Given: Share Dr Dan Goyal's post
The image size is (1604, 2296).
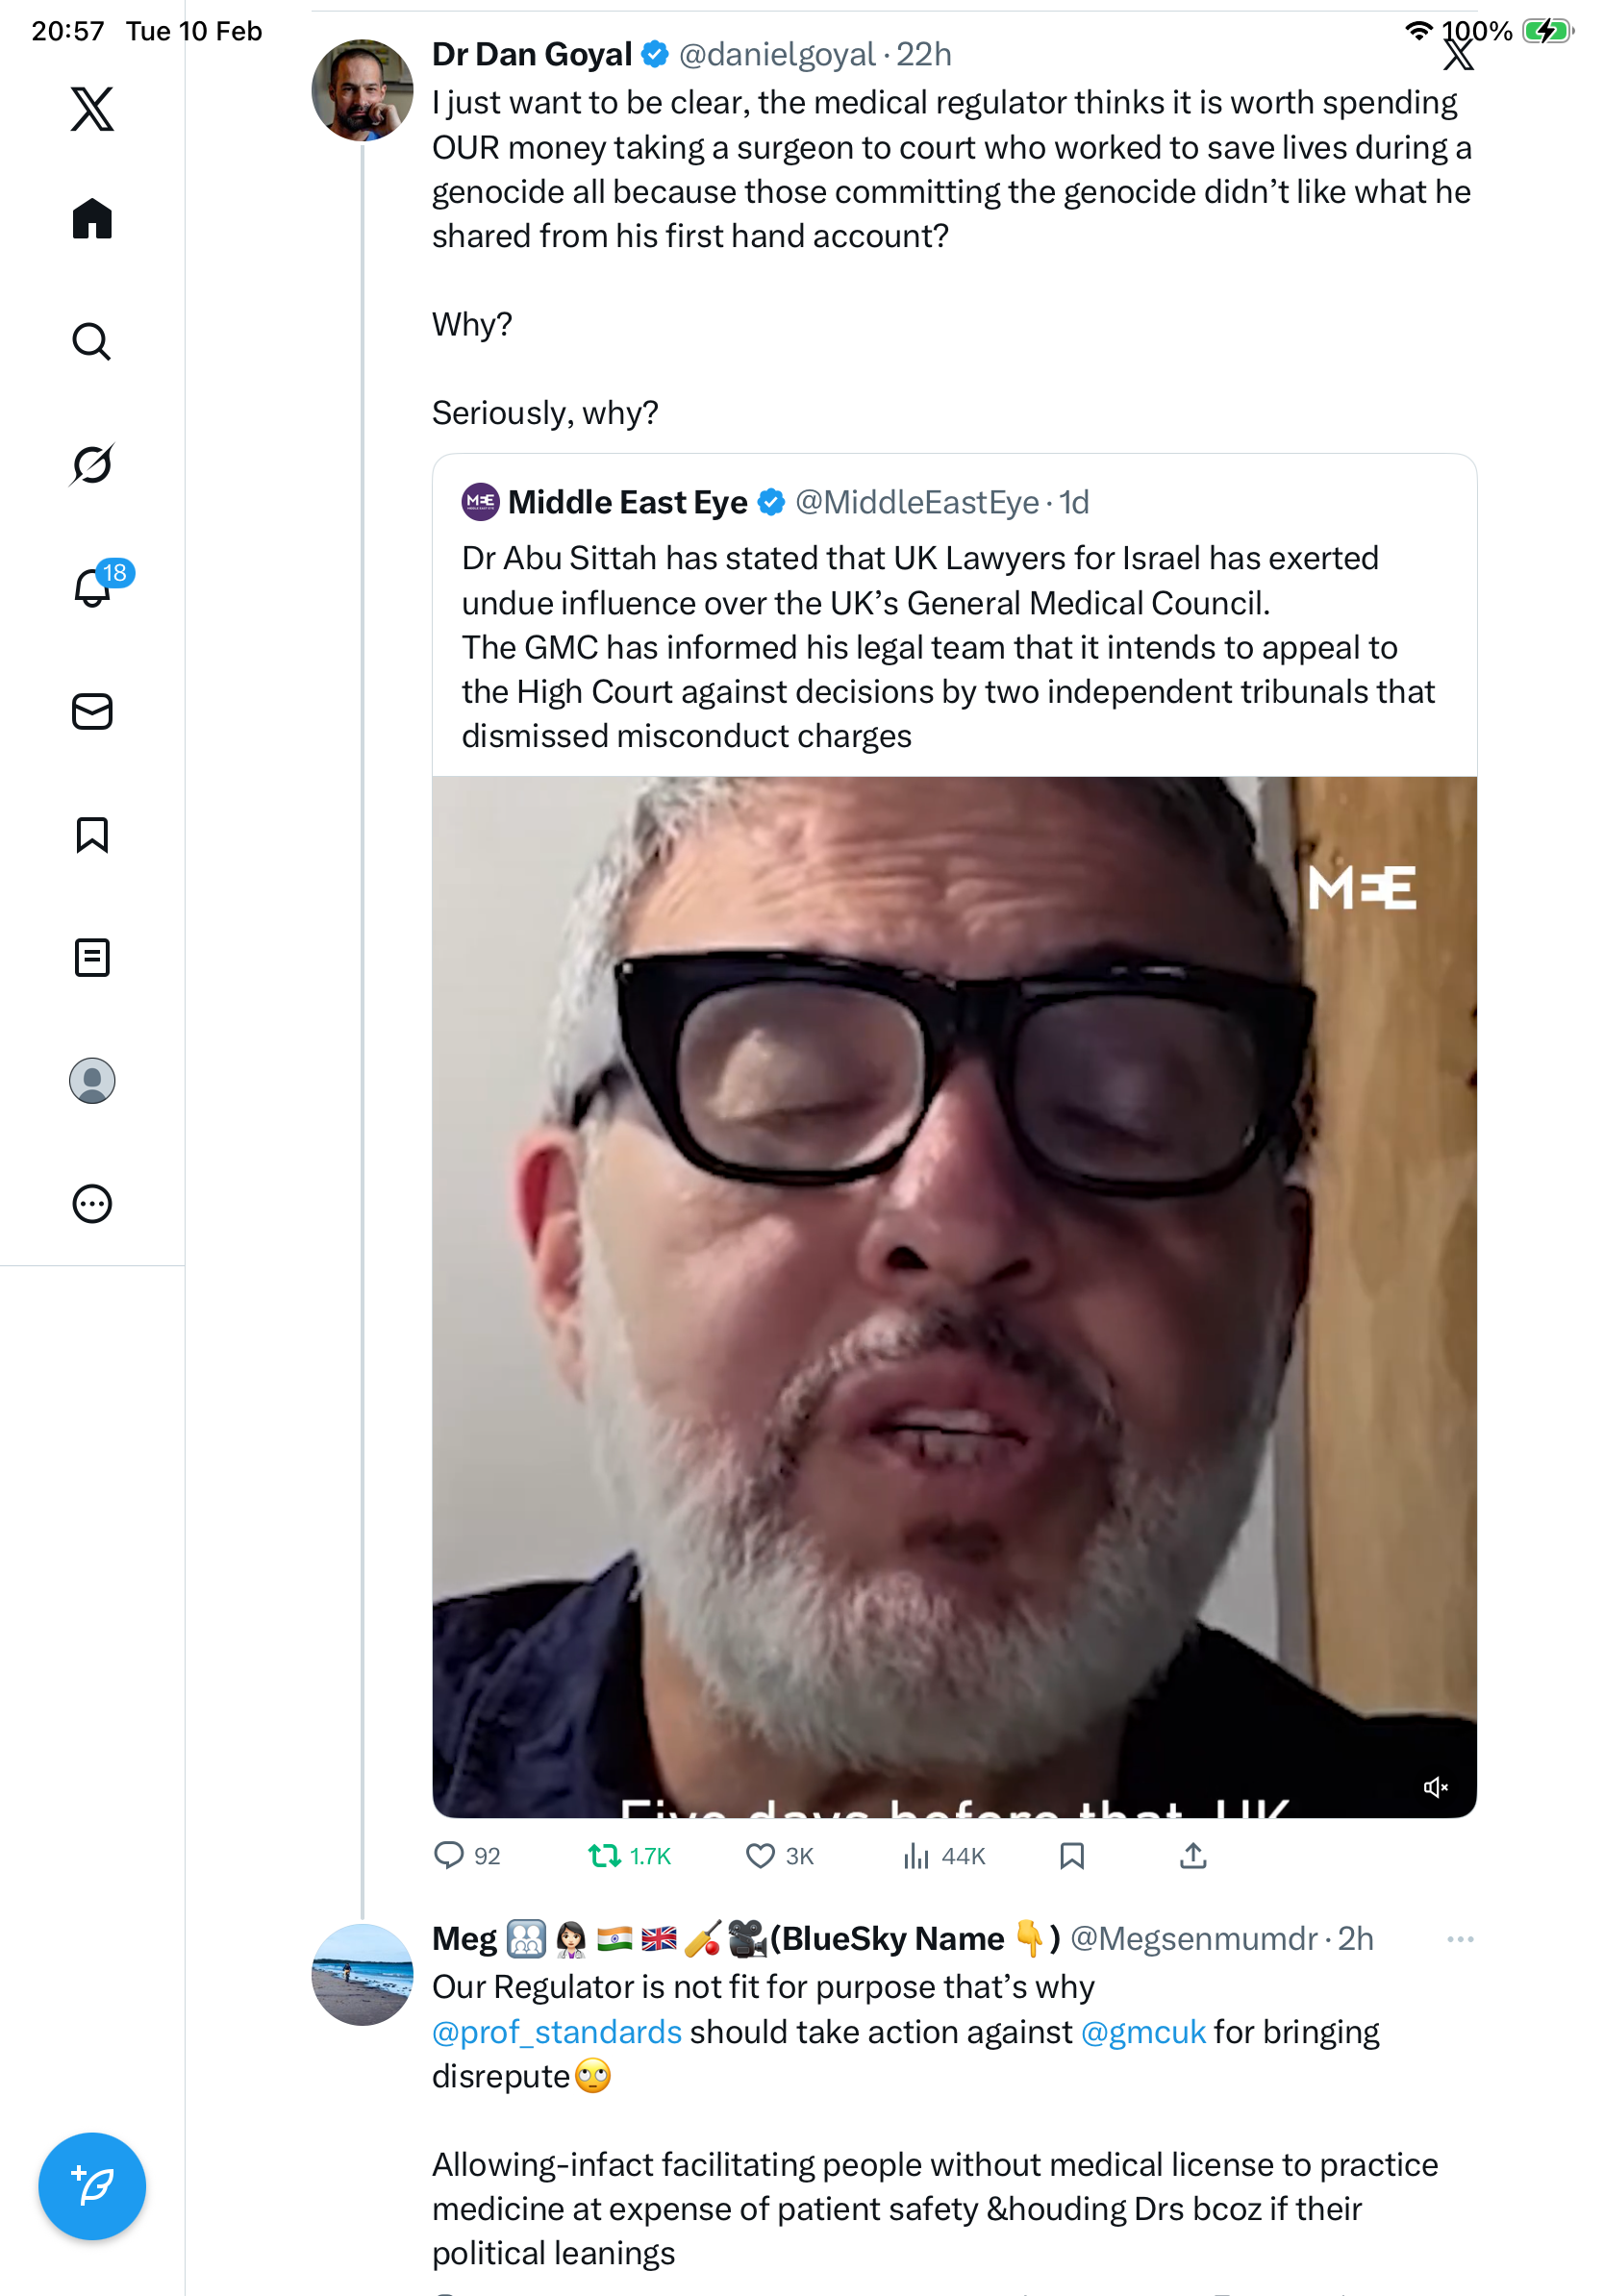Looking at the screenshot, I should point(1193,1857).
